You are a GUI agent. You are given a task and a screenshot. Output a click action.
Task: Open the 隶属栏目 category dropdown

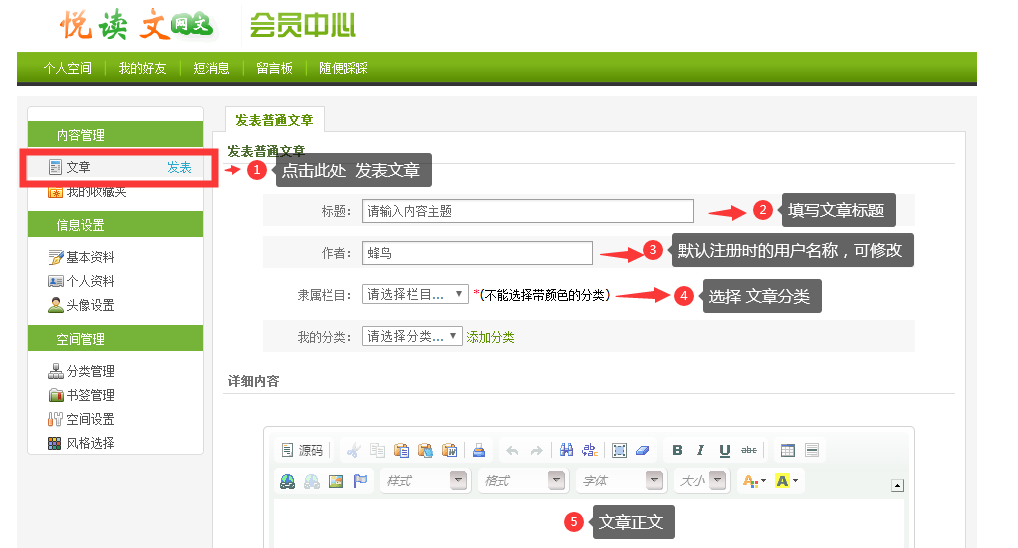[415, 294]
